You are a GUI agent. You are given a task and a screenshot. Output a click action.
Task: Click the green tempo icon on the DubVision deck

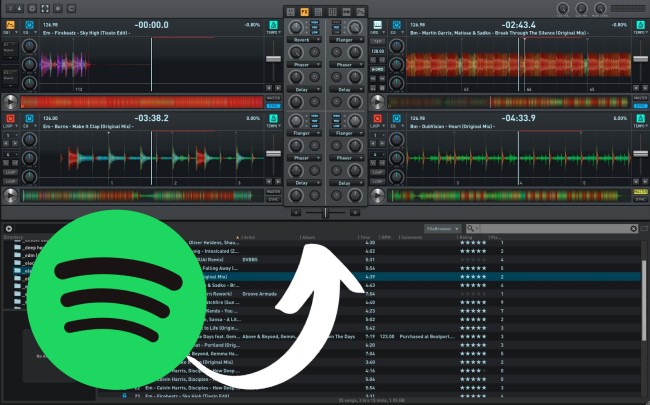(640, 119)
